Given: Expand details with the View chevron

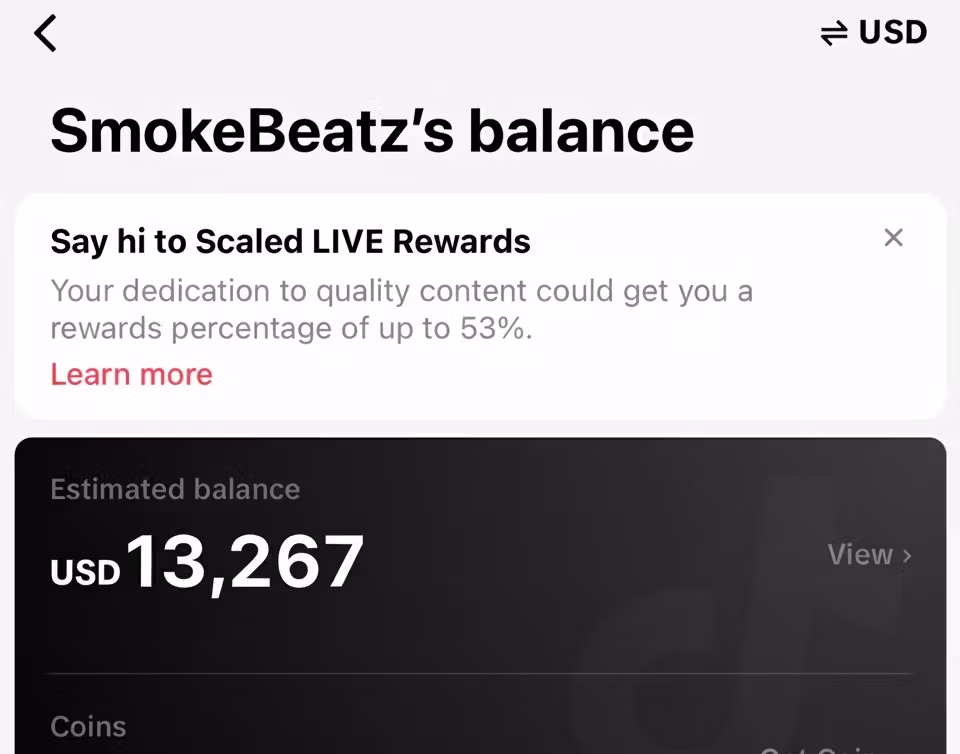Looking at the screenshot, I should coord(907,556).
